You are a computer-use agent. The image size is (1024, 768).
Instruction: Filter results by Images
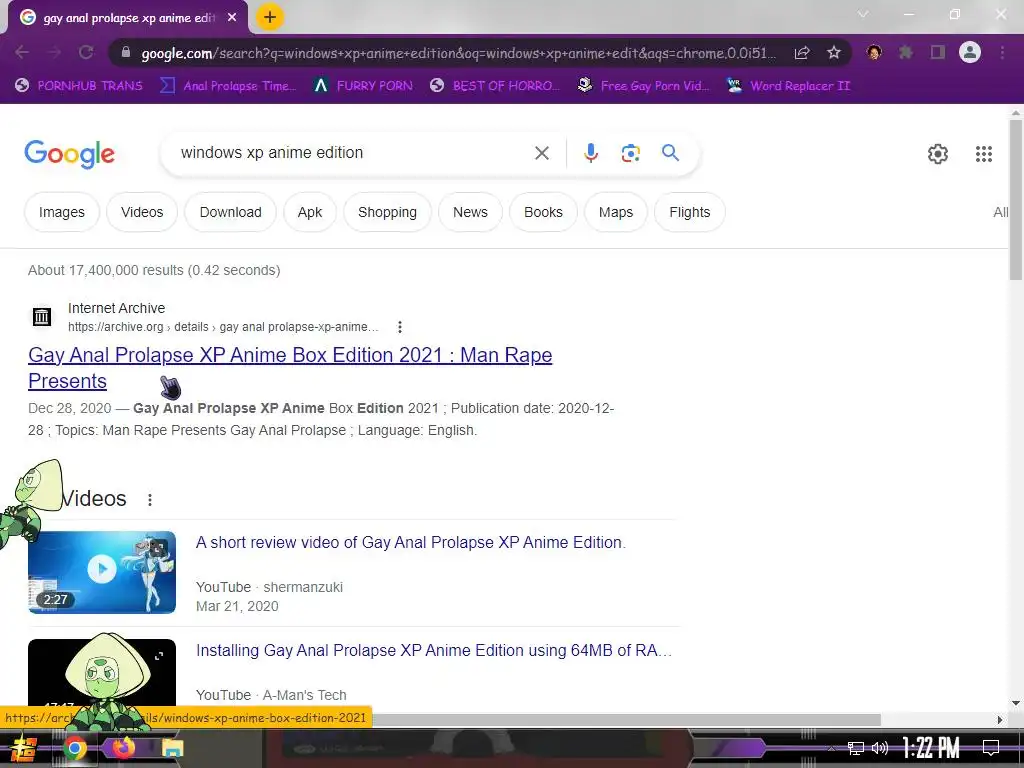click(61, 212)
